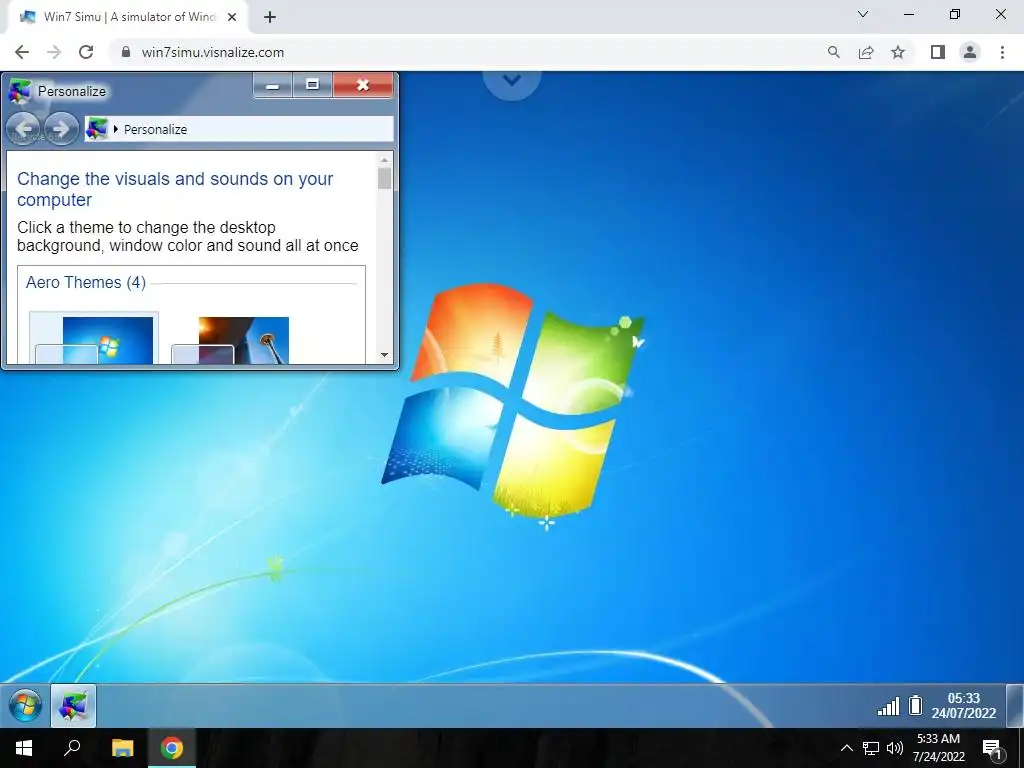The height and width of the screenshot is (768, 1024).
Task: Reload the browser page
Action: pyautogui.click(x=86, y=52)
